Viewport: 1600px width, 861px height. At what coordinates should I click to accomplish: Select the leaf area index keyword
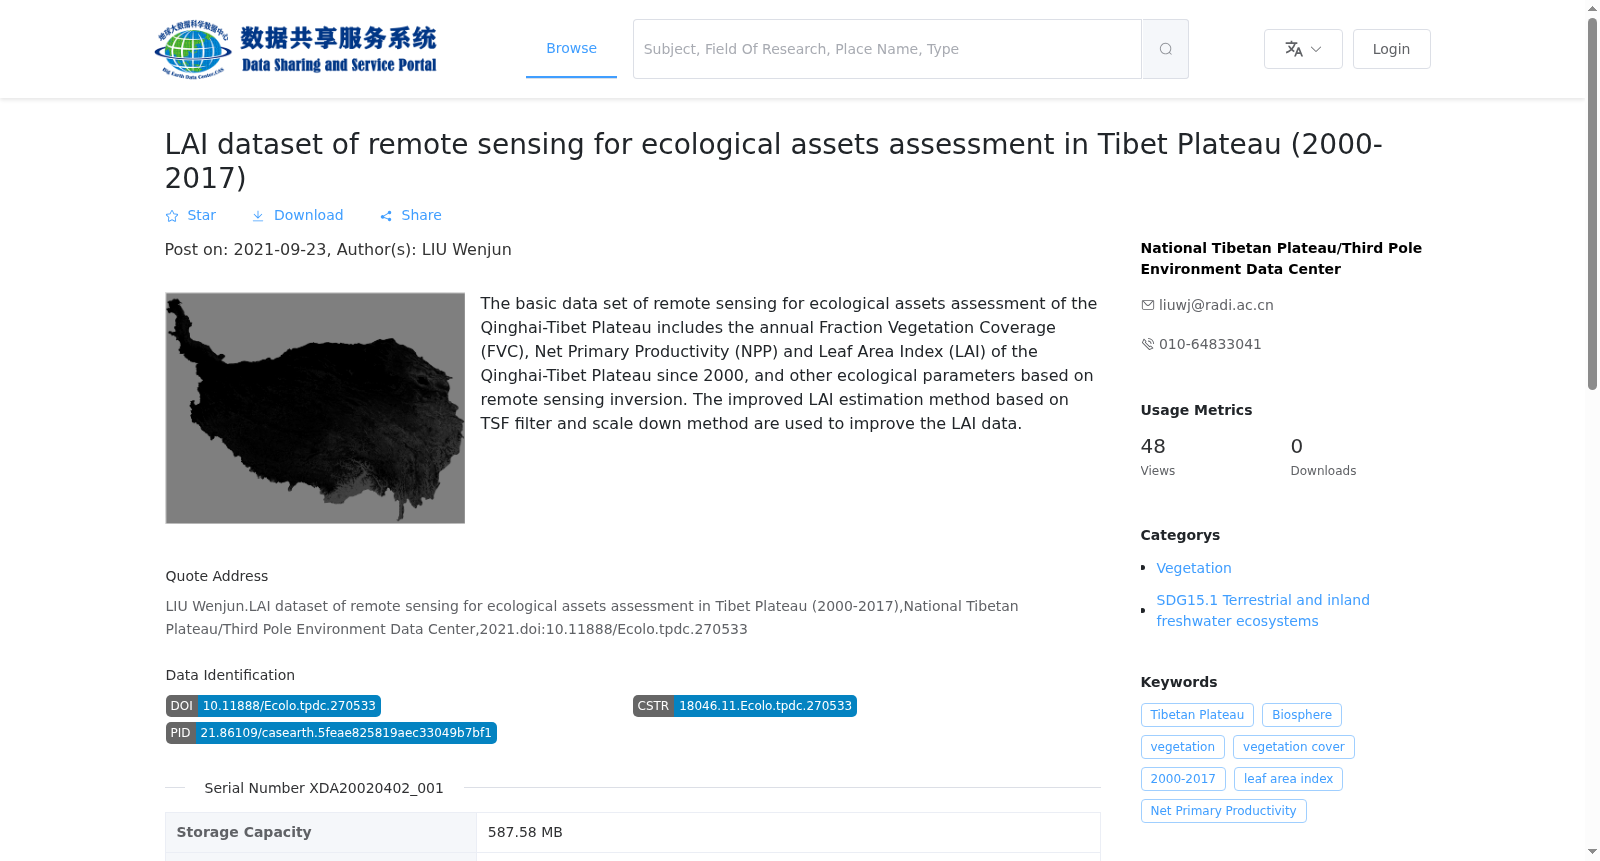point(1288,779)
